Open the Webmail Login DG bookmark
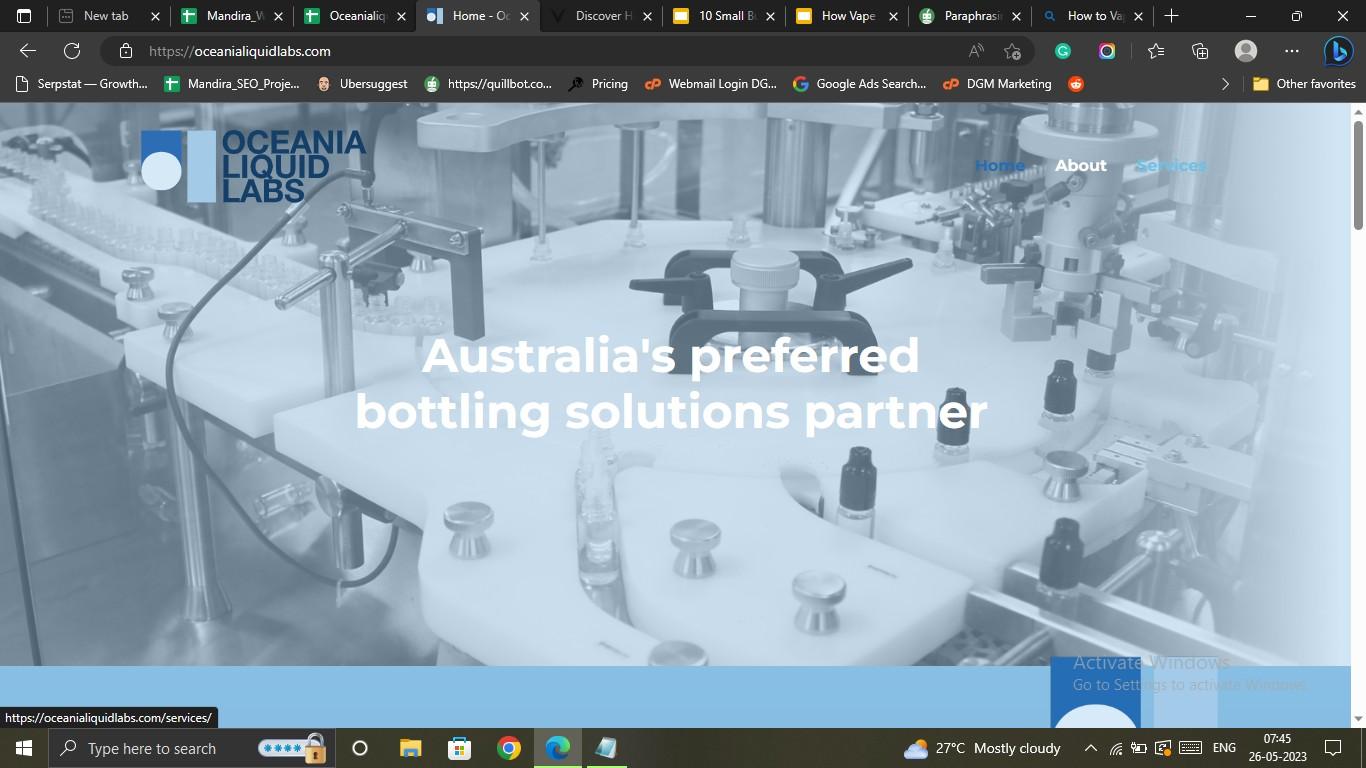 pos(711,84)
